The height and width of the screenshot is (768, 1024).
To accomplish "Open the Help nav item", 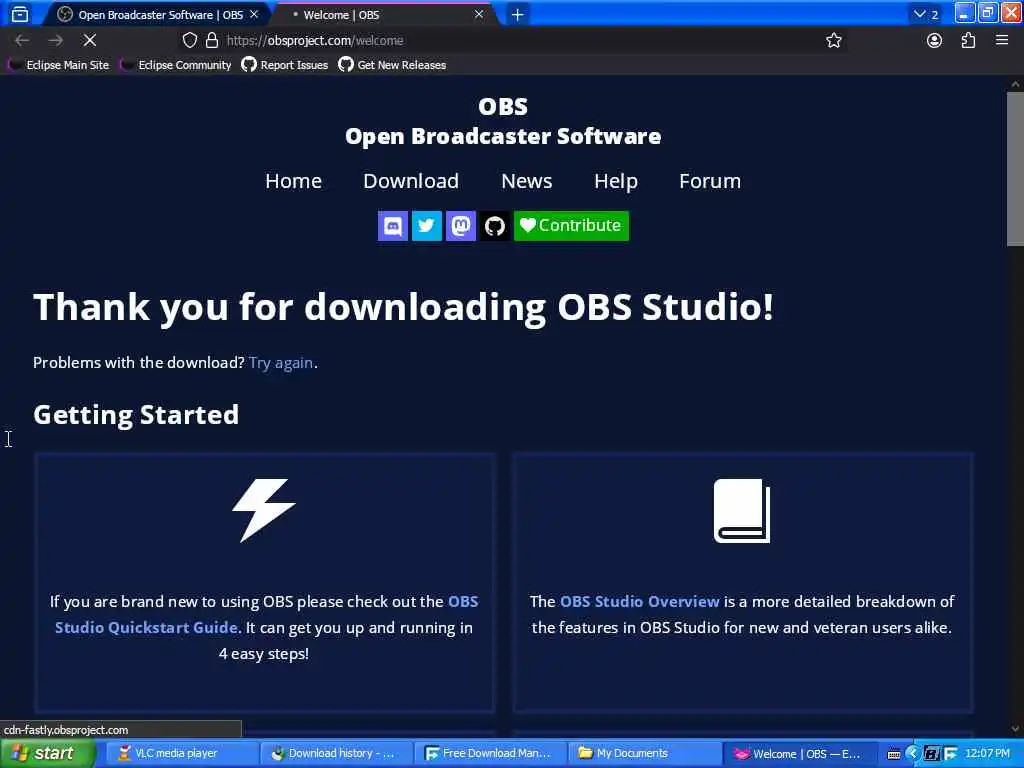I will (x=616, y=181).
